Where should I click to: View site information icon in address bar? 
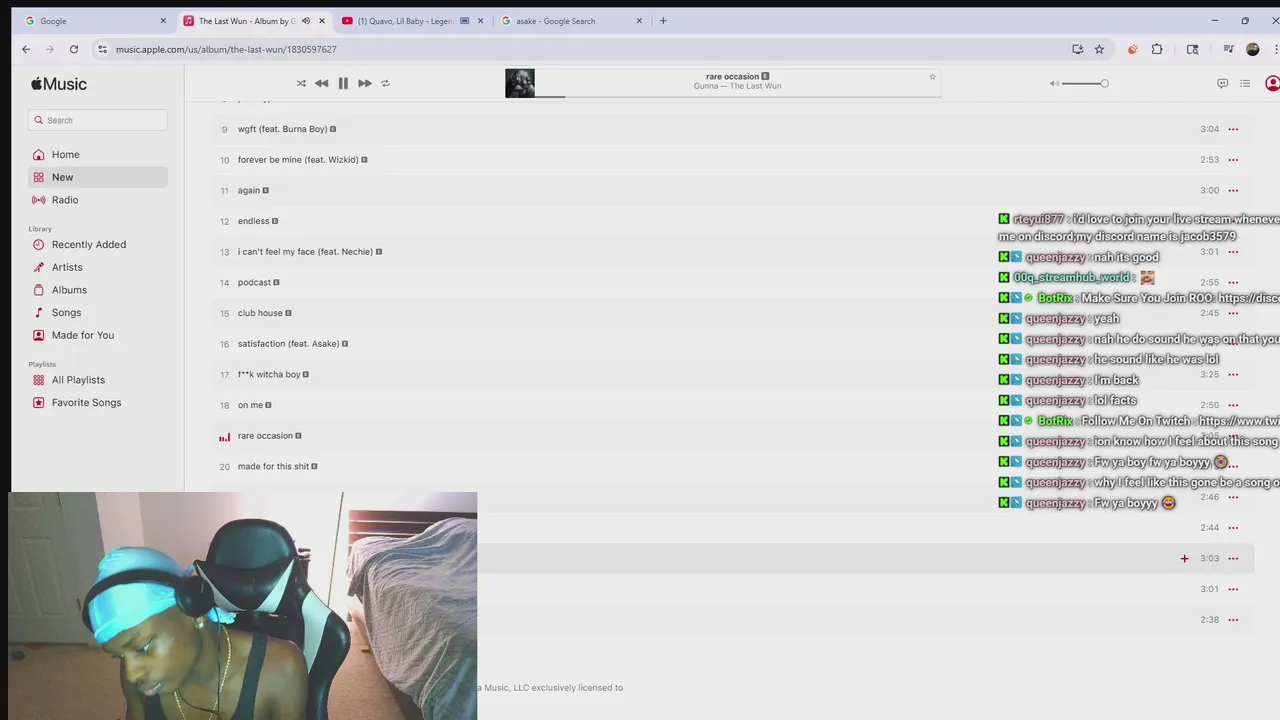[102, 49]
